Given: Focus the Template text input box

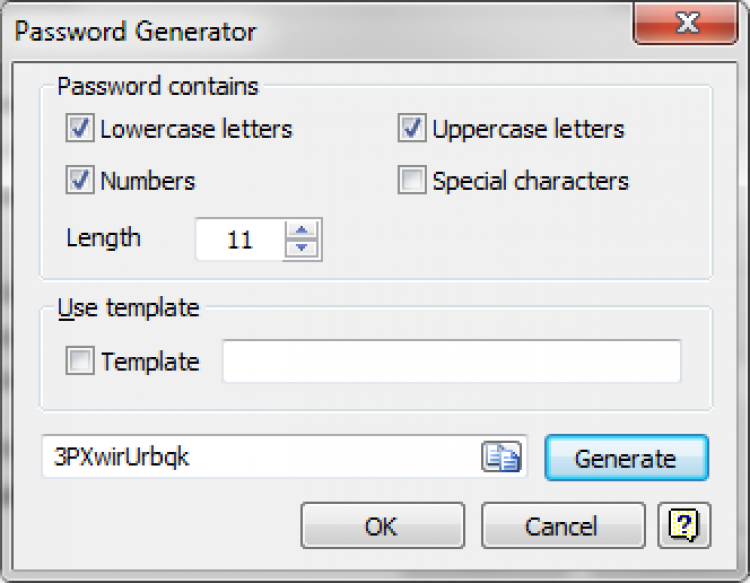Looking at the screenshot, I should [451, 362].
